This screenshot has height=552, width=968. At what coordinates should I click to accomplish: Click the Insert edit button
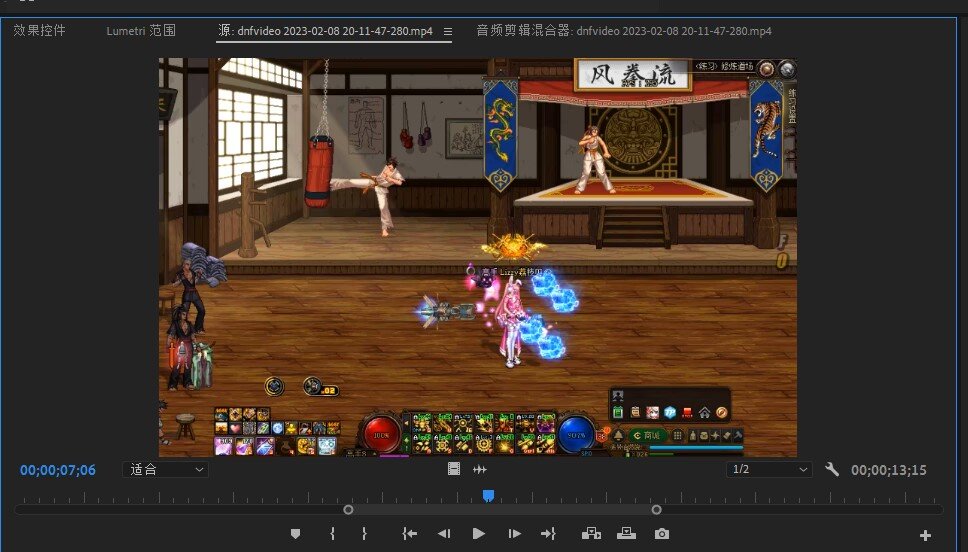(x=591, y=533)
